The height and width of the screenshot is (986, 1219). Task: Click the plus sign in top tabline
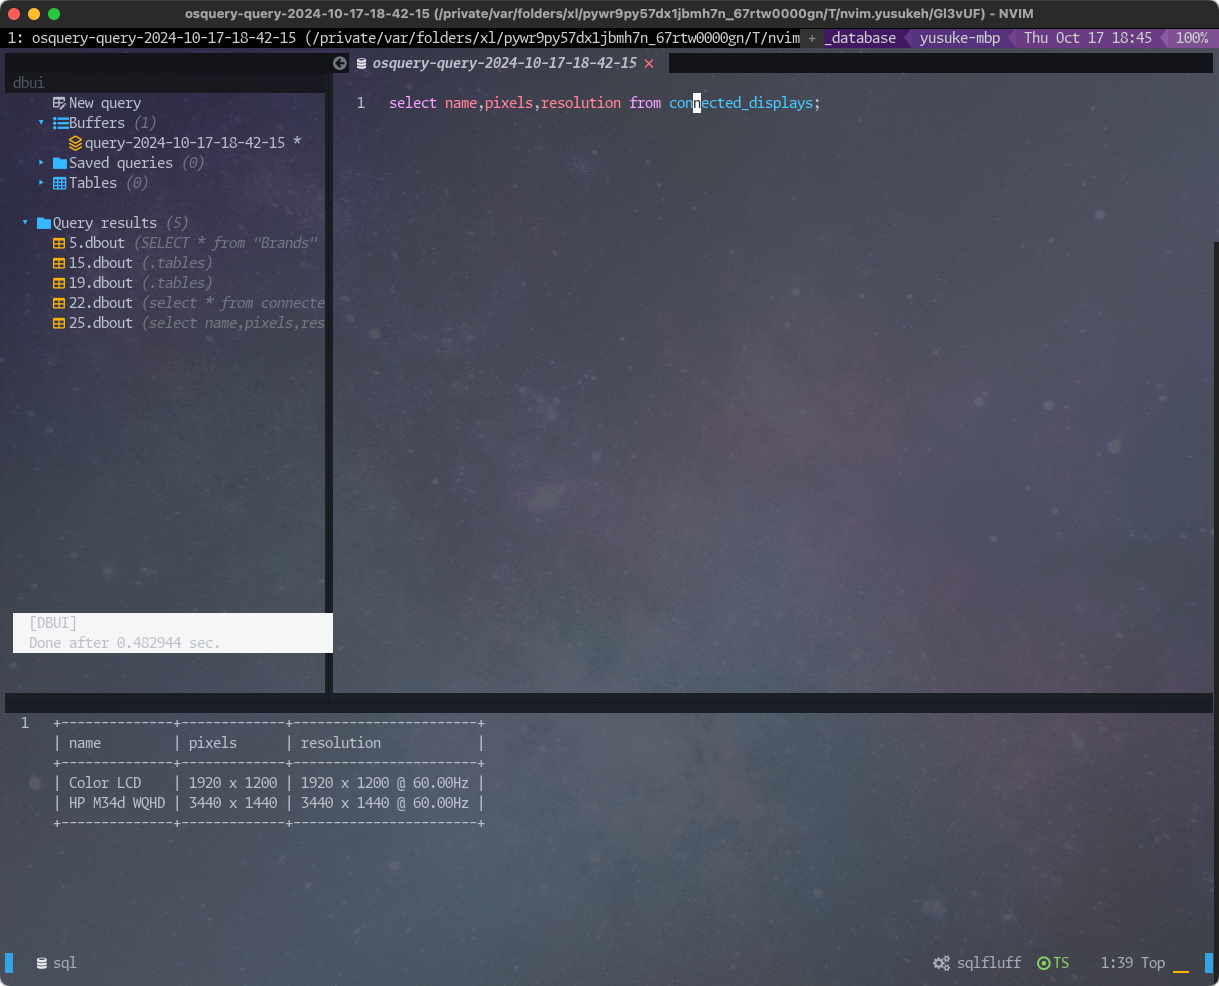(812, 38)
